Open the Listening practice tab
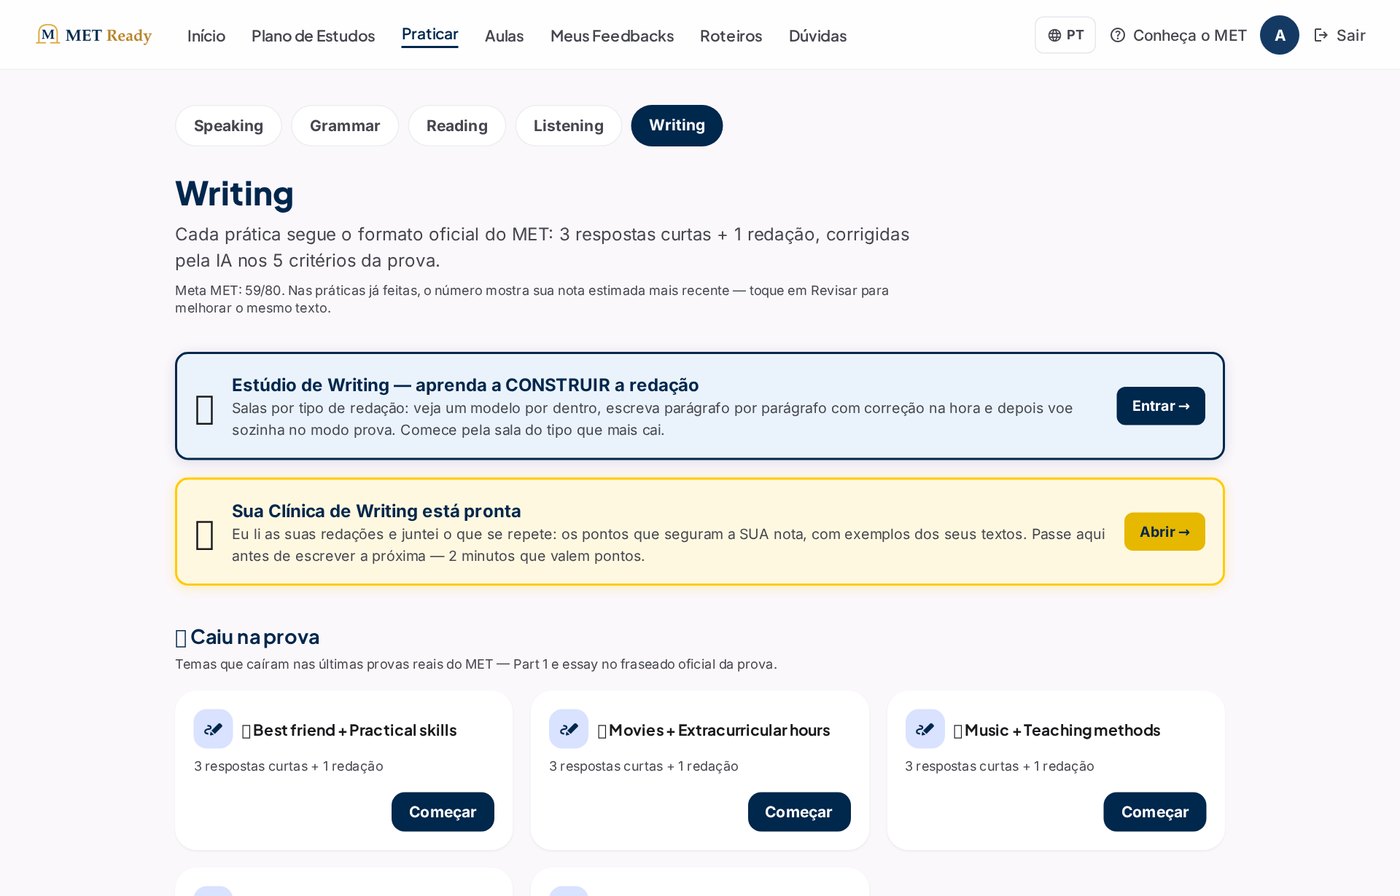 click(569, 126)
